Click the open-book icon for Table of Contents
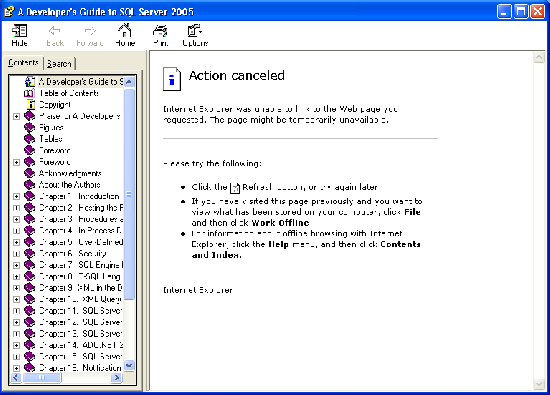550x395 pixels. click(29, 93)
